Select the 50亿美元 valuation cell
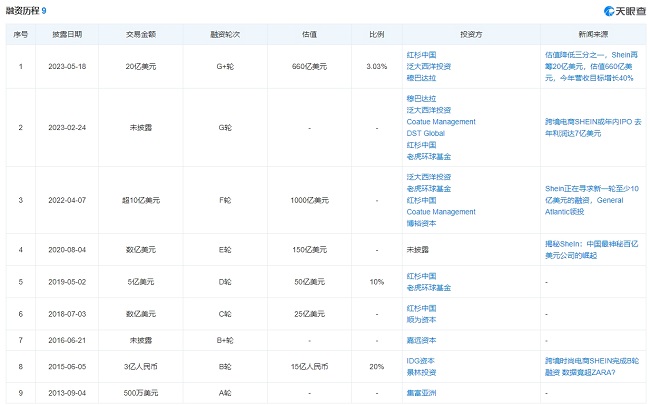650x405 pixels. coord(310,282)
